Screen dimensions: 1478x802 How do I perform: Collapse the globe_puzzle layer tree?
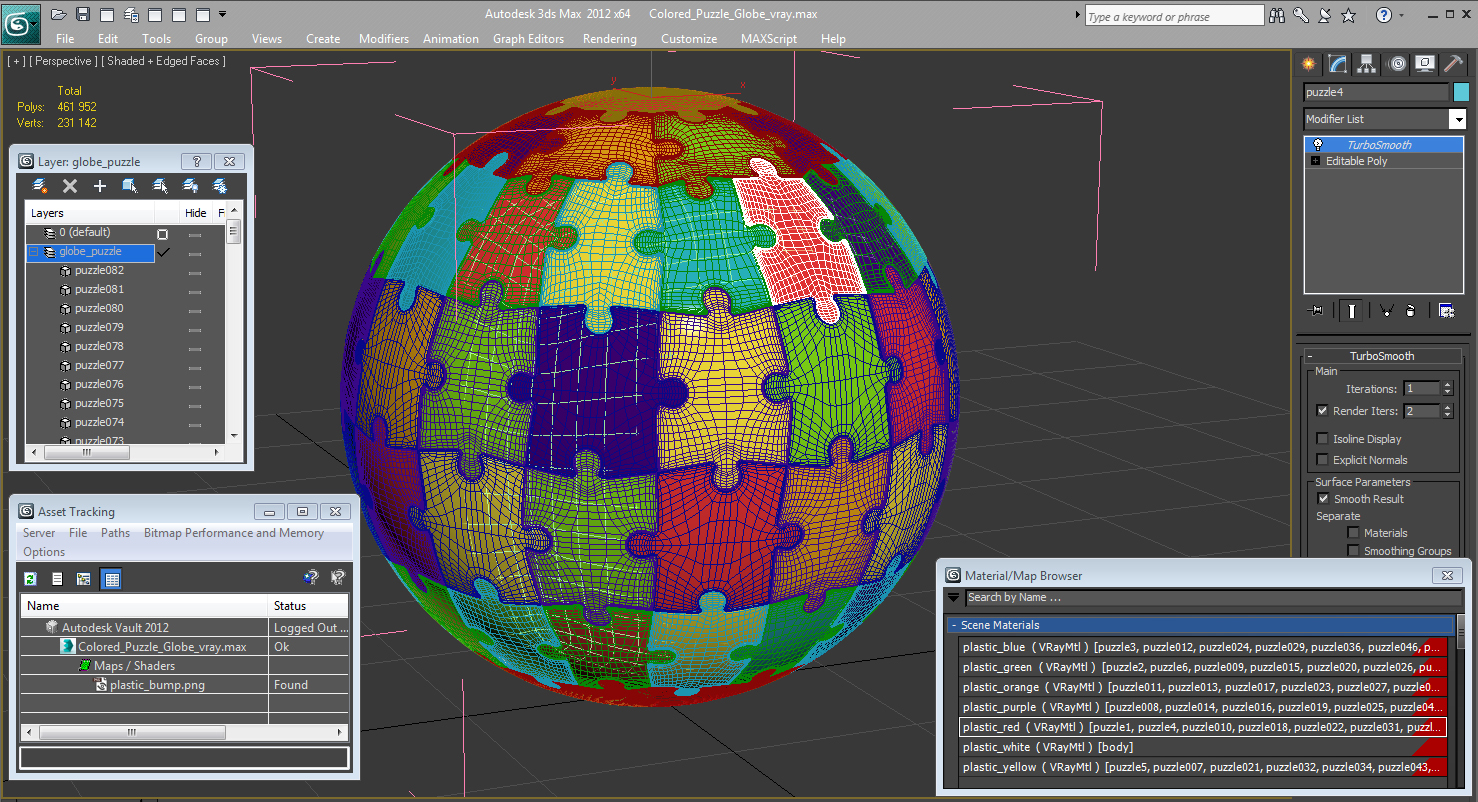click(x=34, y=252)
